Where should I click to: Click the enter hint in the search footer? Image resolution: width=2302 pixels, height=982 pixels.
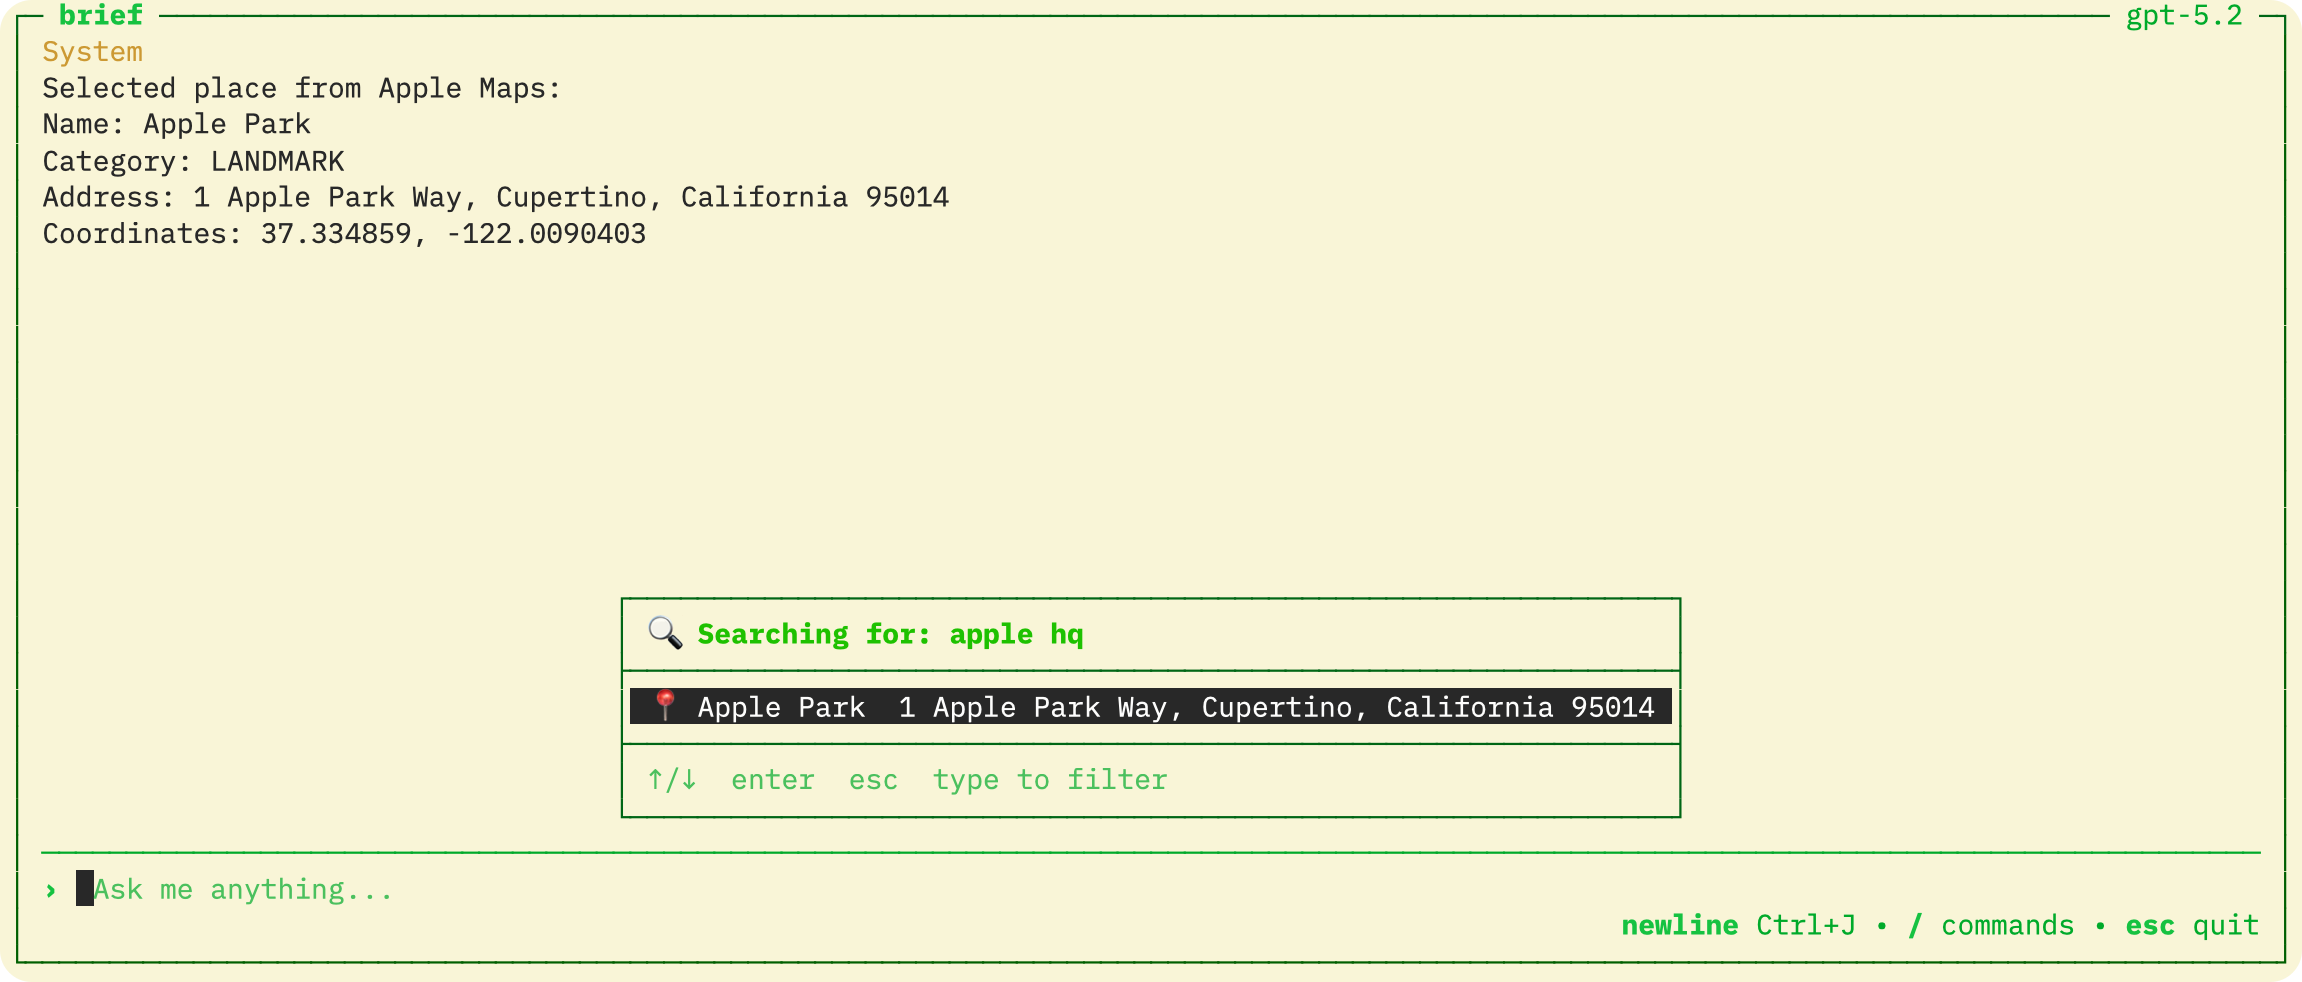tap(772, 780)
